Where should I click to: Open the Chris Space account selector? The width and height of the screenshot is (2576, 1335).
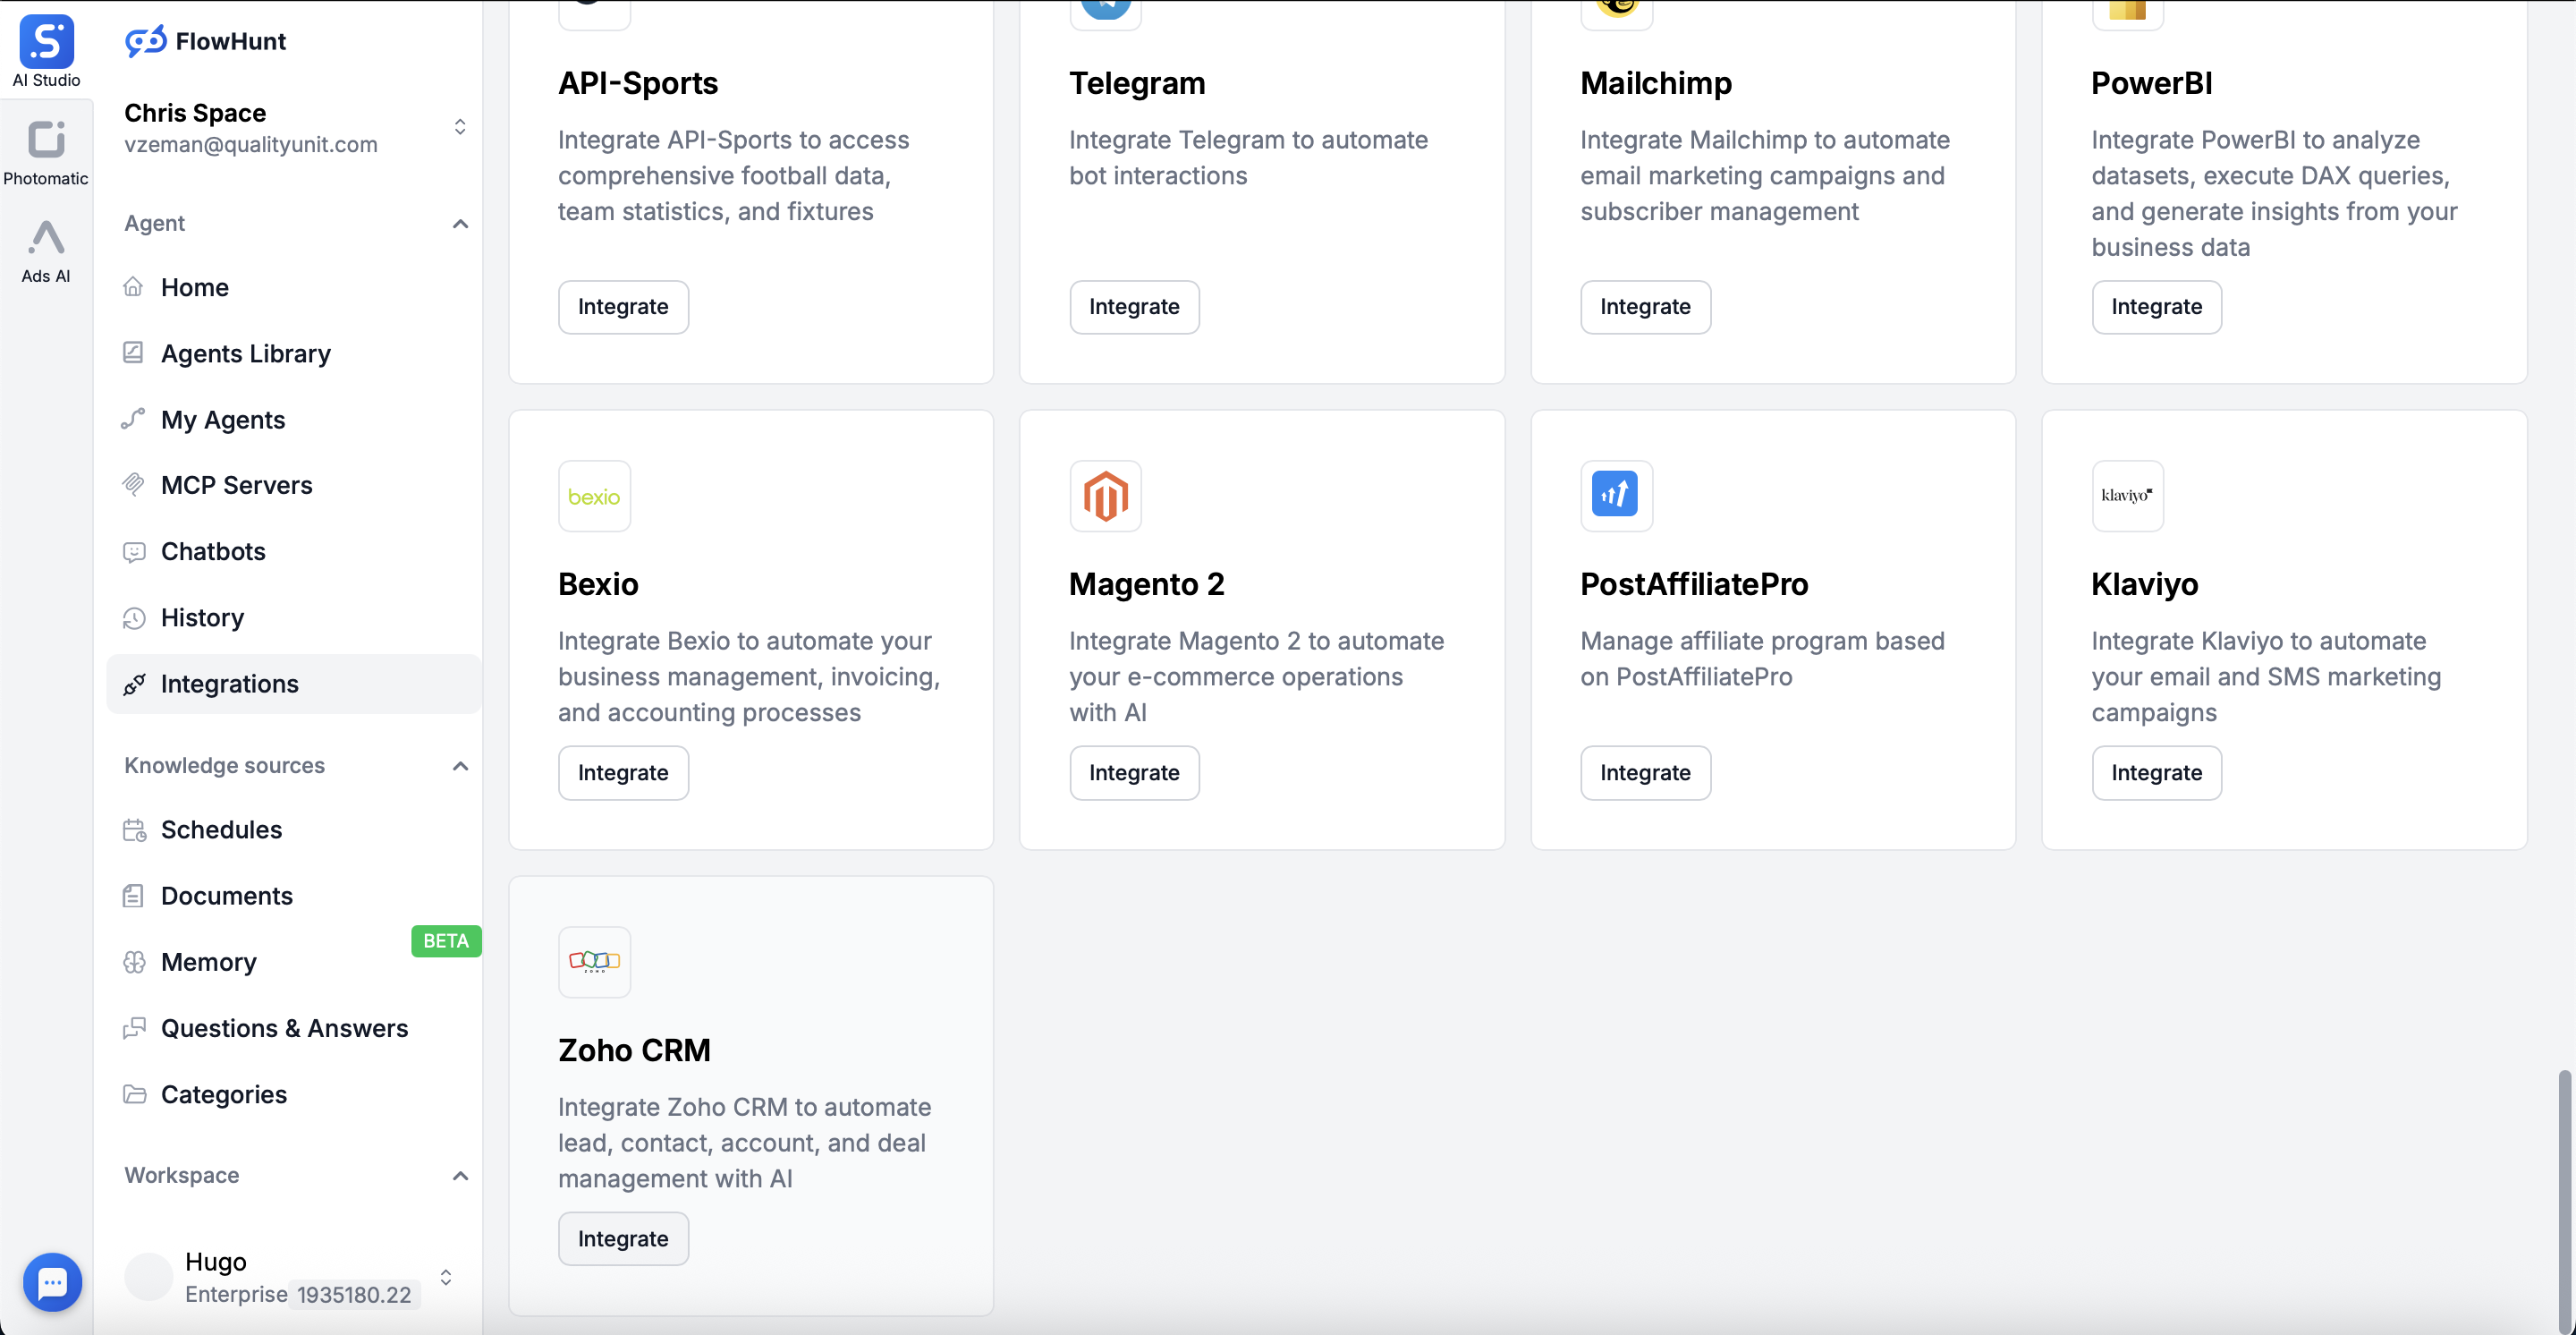[x=460, y=127]
